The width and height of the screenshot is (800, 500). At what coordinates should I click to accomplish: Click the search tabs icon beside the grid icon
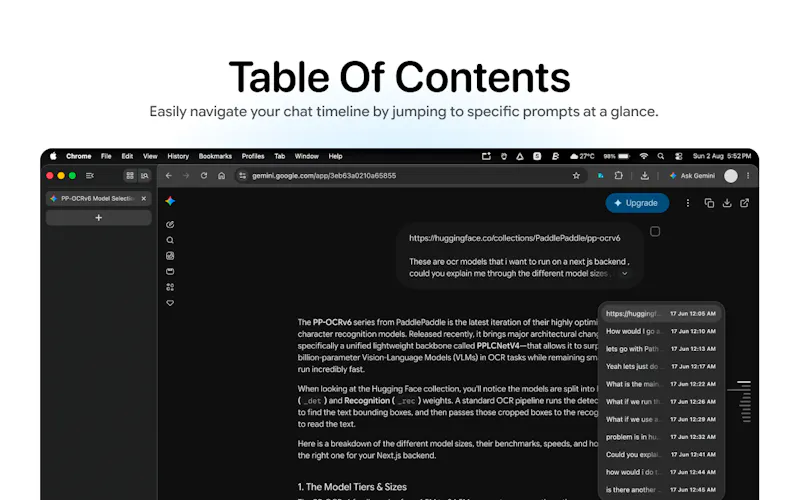[145, 176]
